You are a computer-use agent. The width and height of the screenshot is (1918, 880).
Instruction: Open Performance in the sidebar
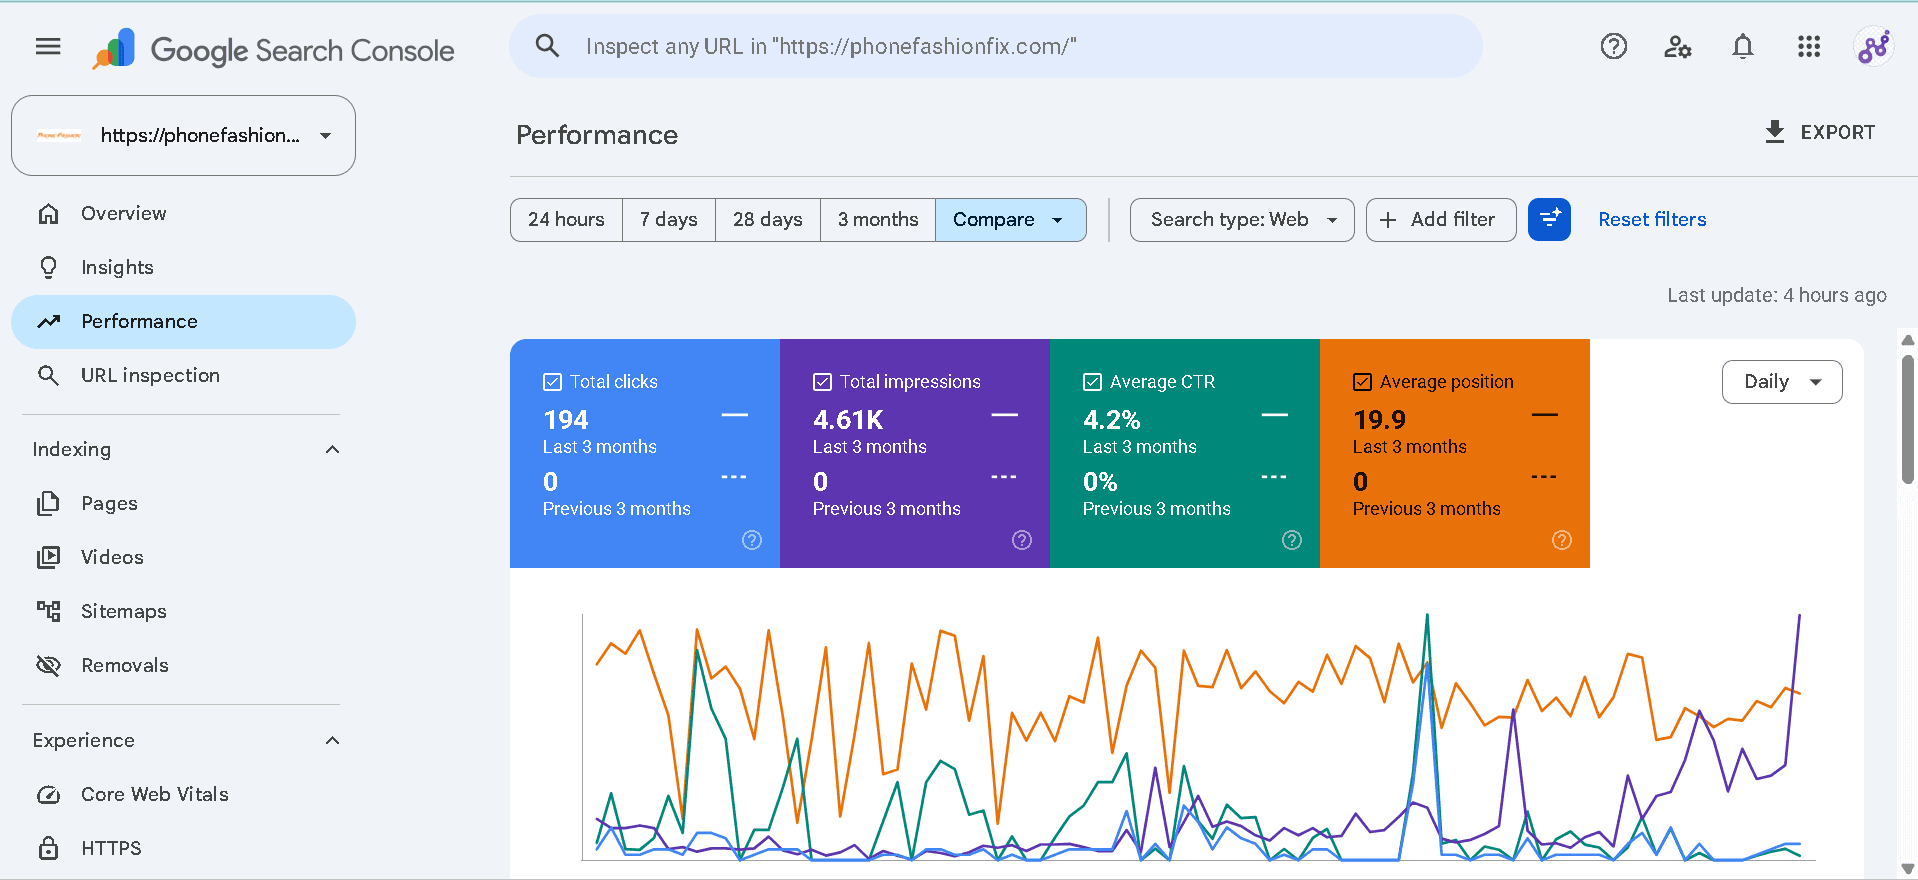pos(183,321)
